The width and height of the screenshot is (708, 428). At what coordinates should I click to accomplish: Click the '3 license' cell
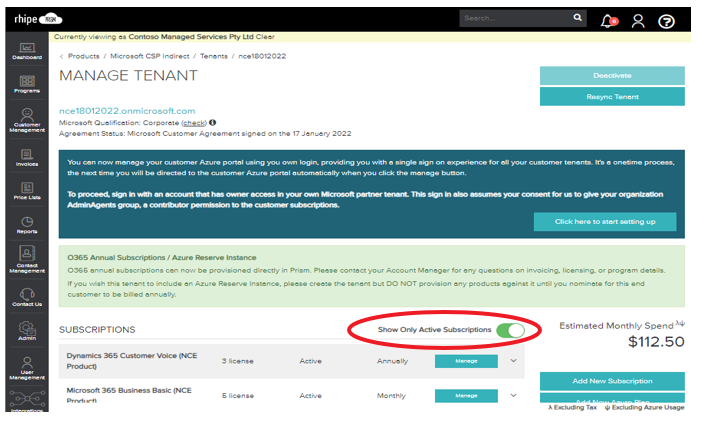(x=238, y=361)
